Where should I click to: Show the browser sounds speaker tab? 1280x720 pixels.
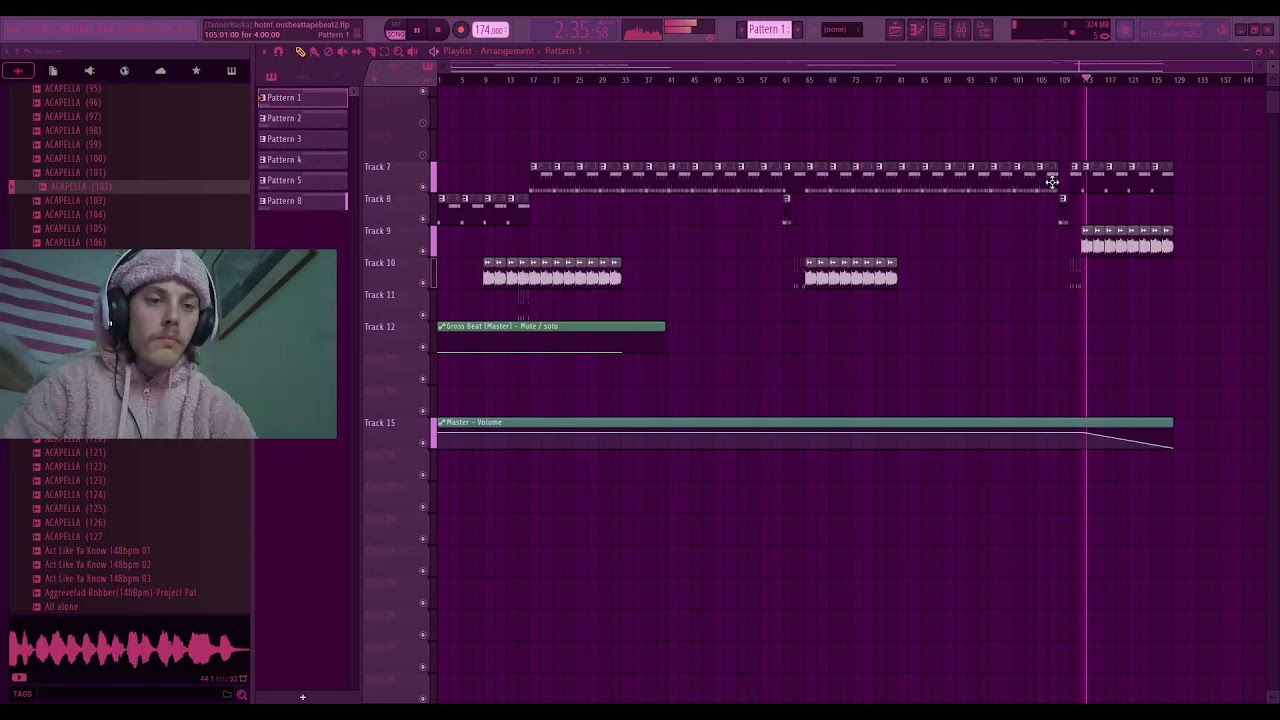point(89,71)
